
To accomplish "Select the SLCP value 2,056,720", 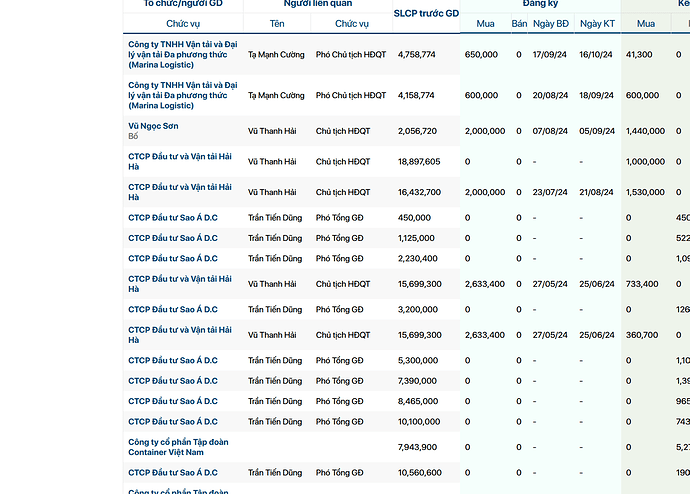I will click(417, 131).
